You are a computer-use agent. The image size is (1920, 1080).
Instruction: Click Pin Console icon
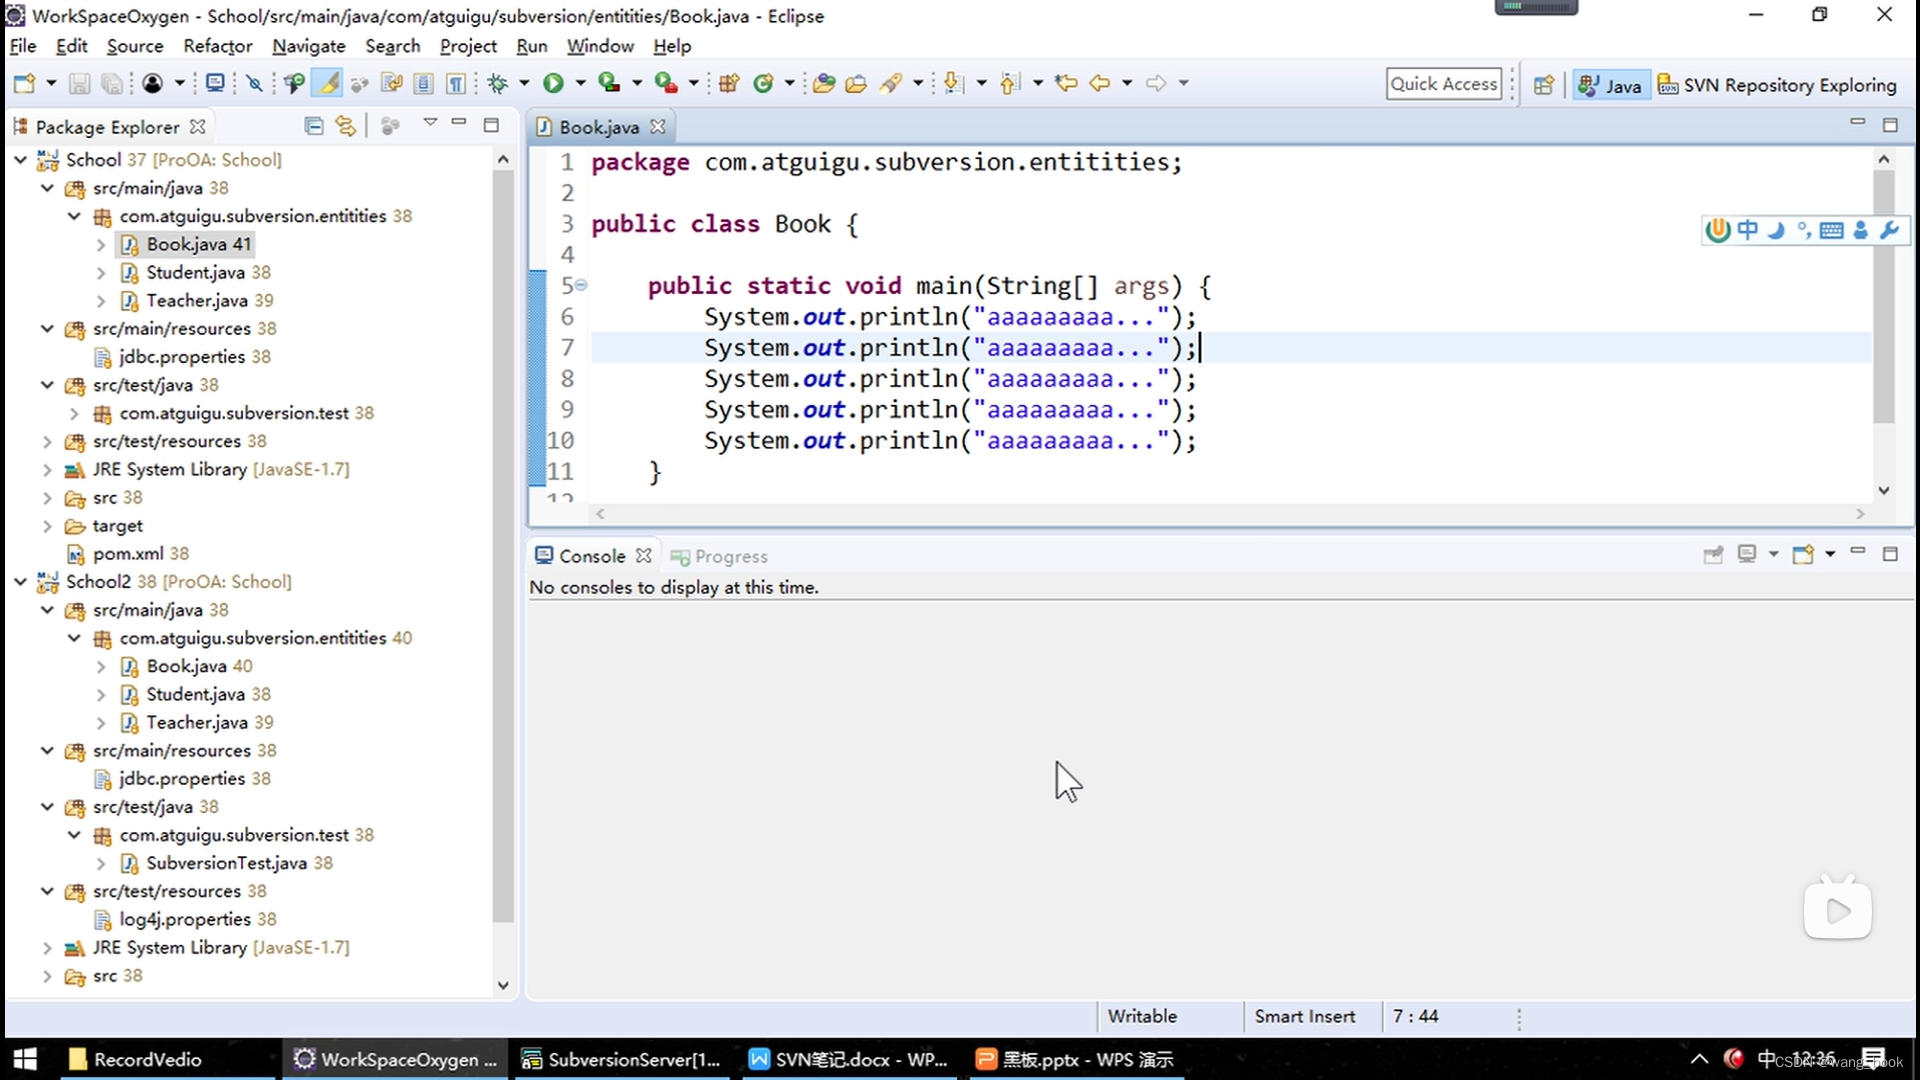(x=1713, y=554)
